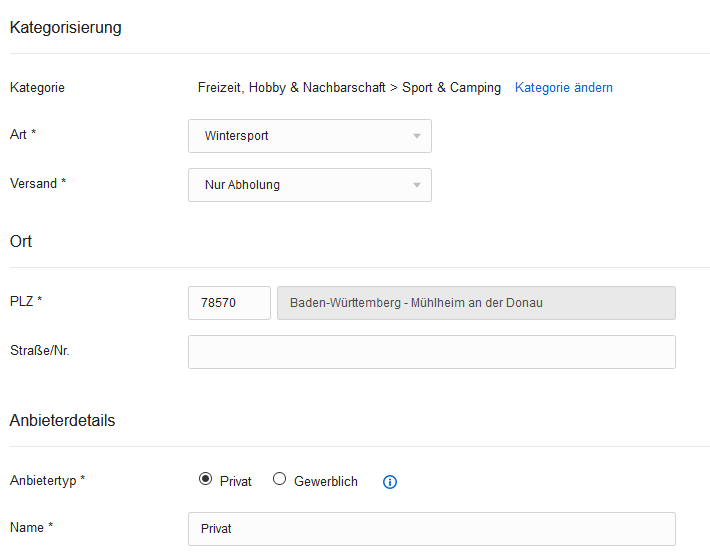Viewport: 710px width, 556px height.
Task: Open the Art dropdown showing Wintersport
Action: (310, 136)
